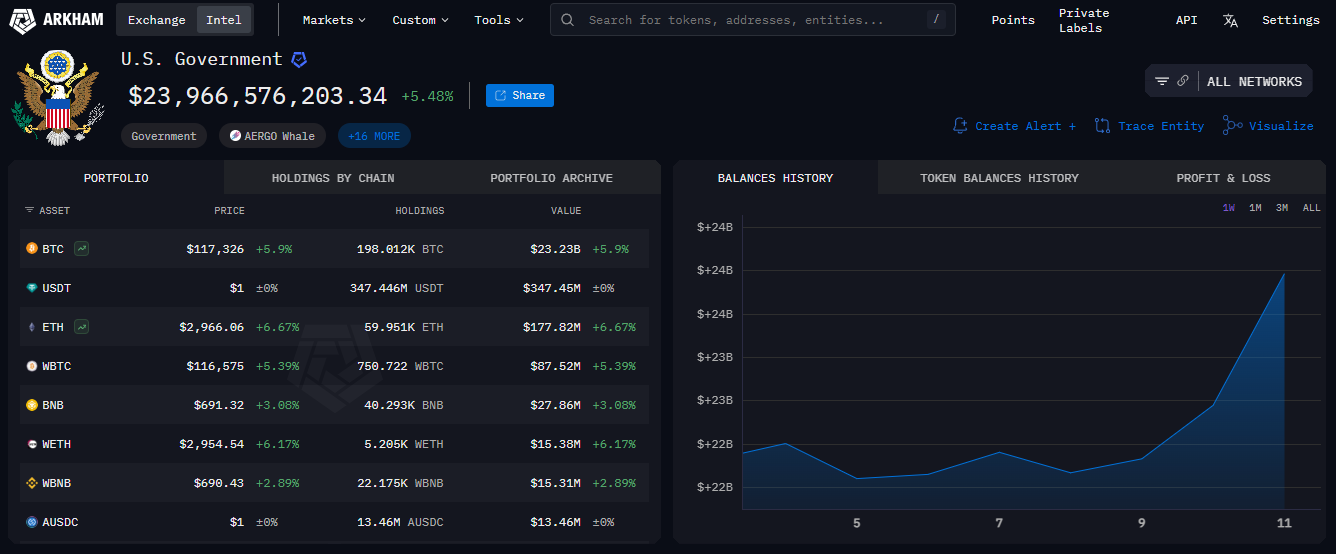The height and width of the screenshot is (554, 1336).
Task: Open the Custom dropdown menu
Action: pos(420,20)
